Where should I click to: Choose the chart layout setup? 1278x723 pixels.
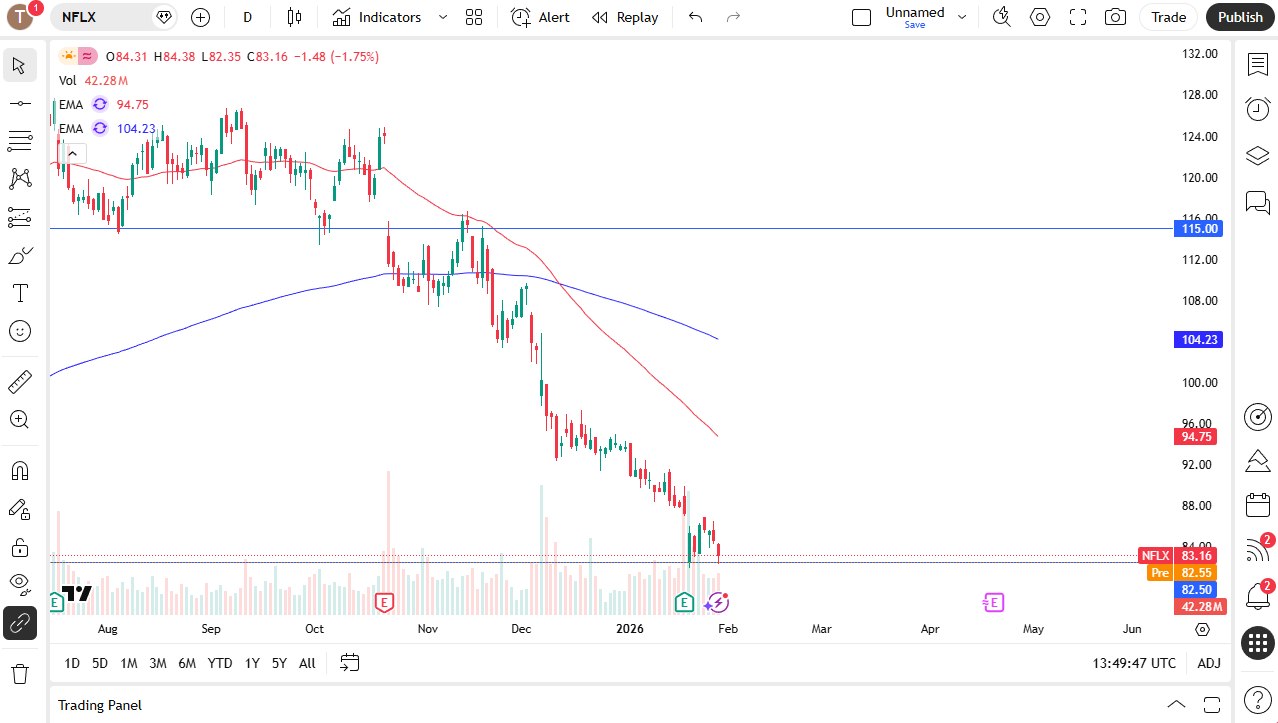point(861,17)
